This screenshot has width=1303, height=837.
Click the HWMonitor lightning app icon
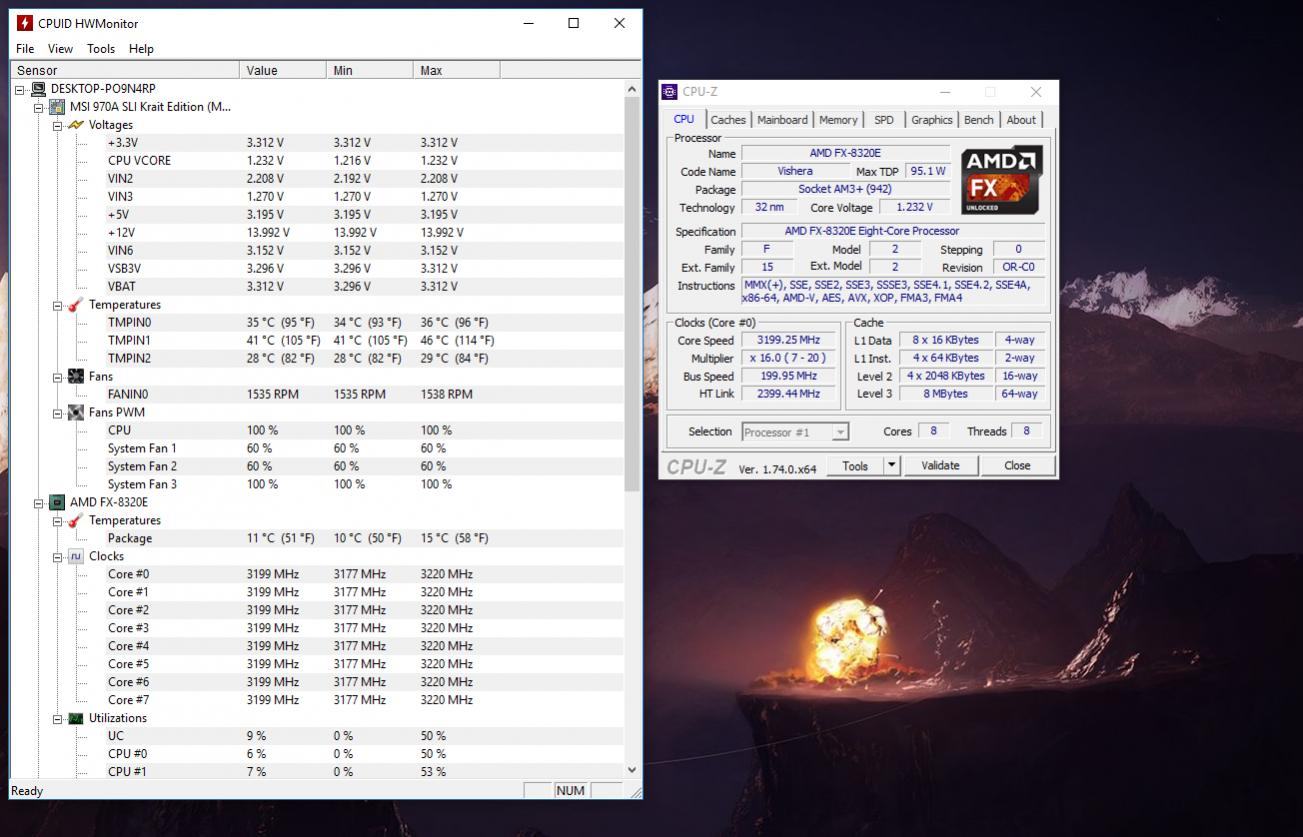tap(25, 23)
